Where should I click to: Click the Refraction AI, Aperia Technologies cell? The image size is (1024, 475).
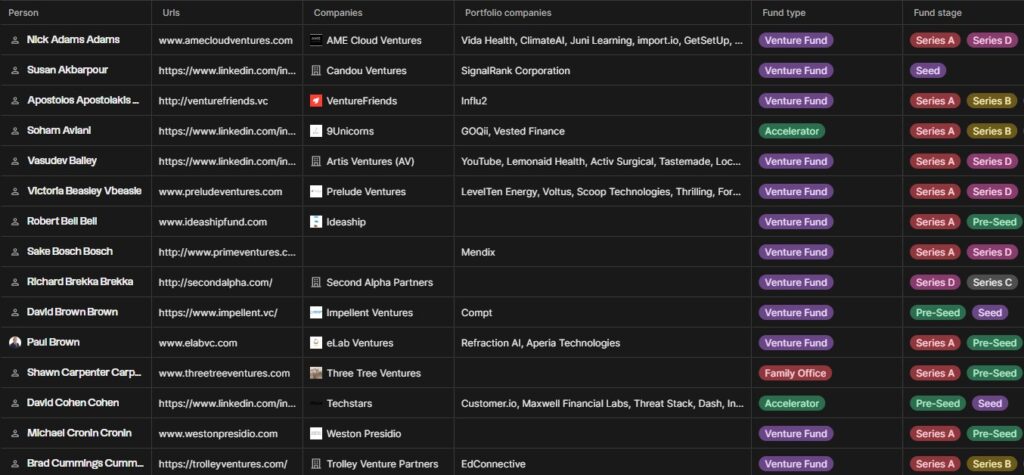(x=603, y=342)
